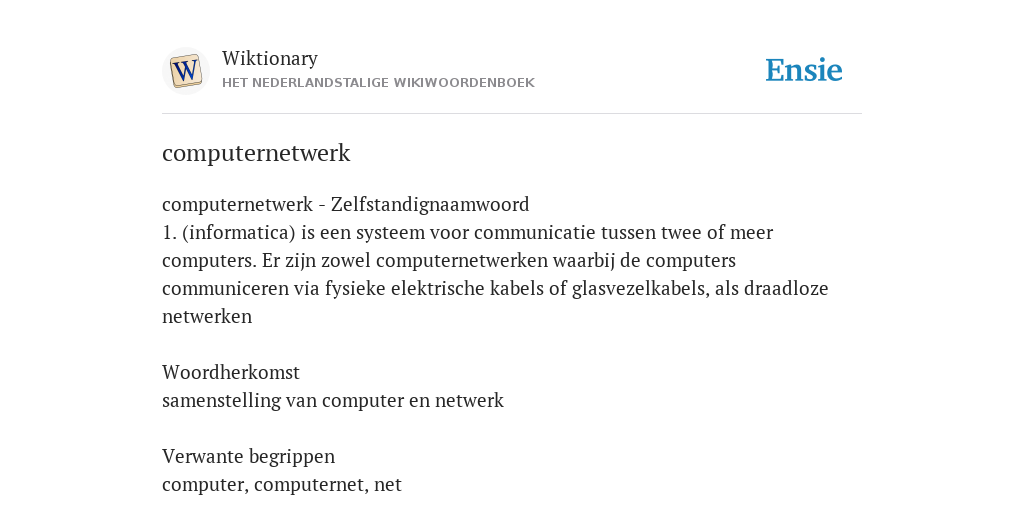Image resolution: width=1024 pixels, height=512 pixels.
Task: Click the Woordherkomst section label
Action: click(x=231, y=372)
